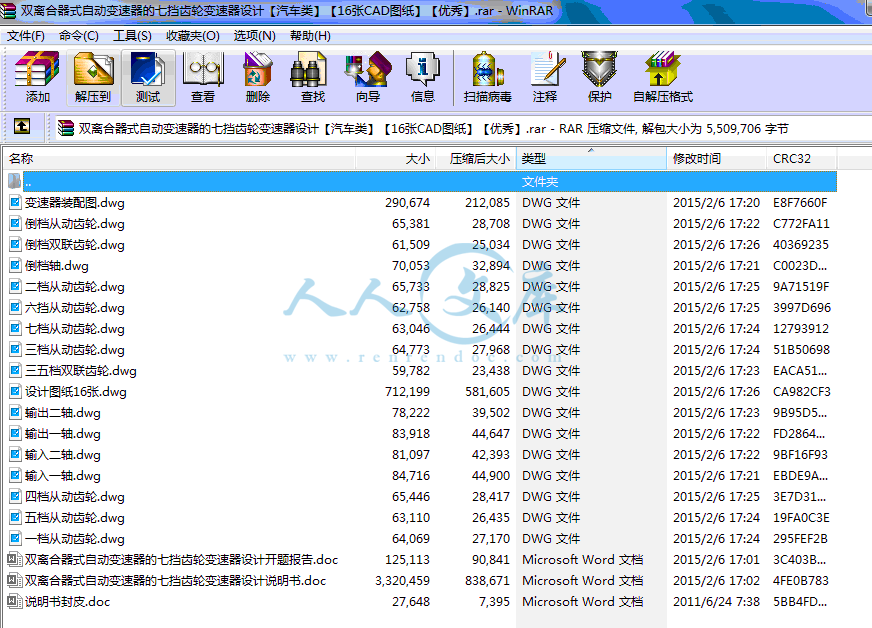The height and width of the screenshot is (628, 872).
Task: Click CRC32 value 4FE0B783
Action: coord(801,581)
